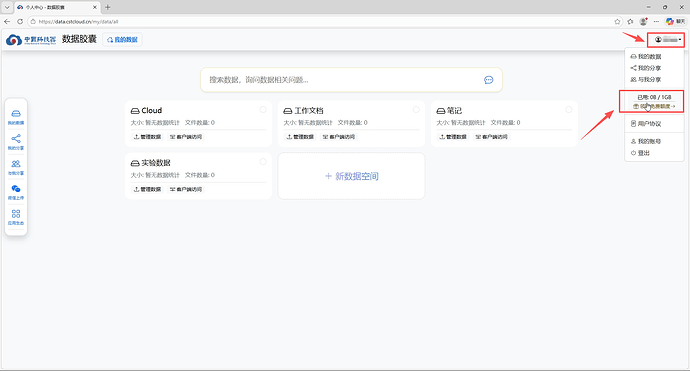
Task: Click 客户端访问 on the 实验数据 card
Action: (x=186, y=189)
